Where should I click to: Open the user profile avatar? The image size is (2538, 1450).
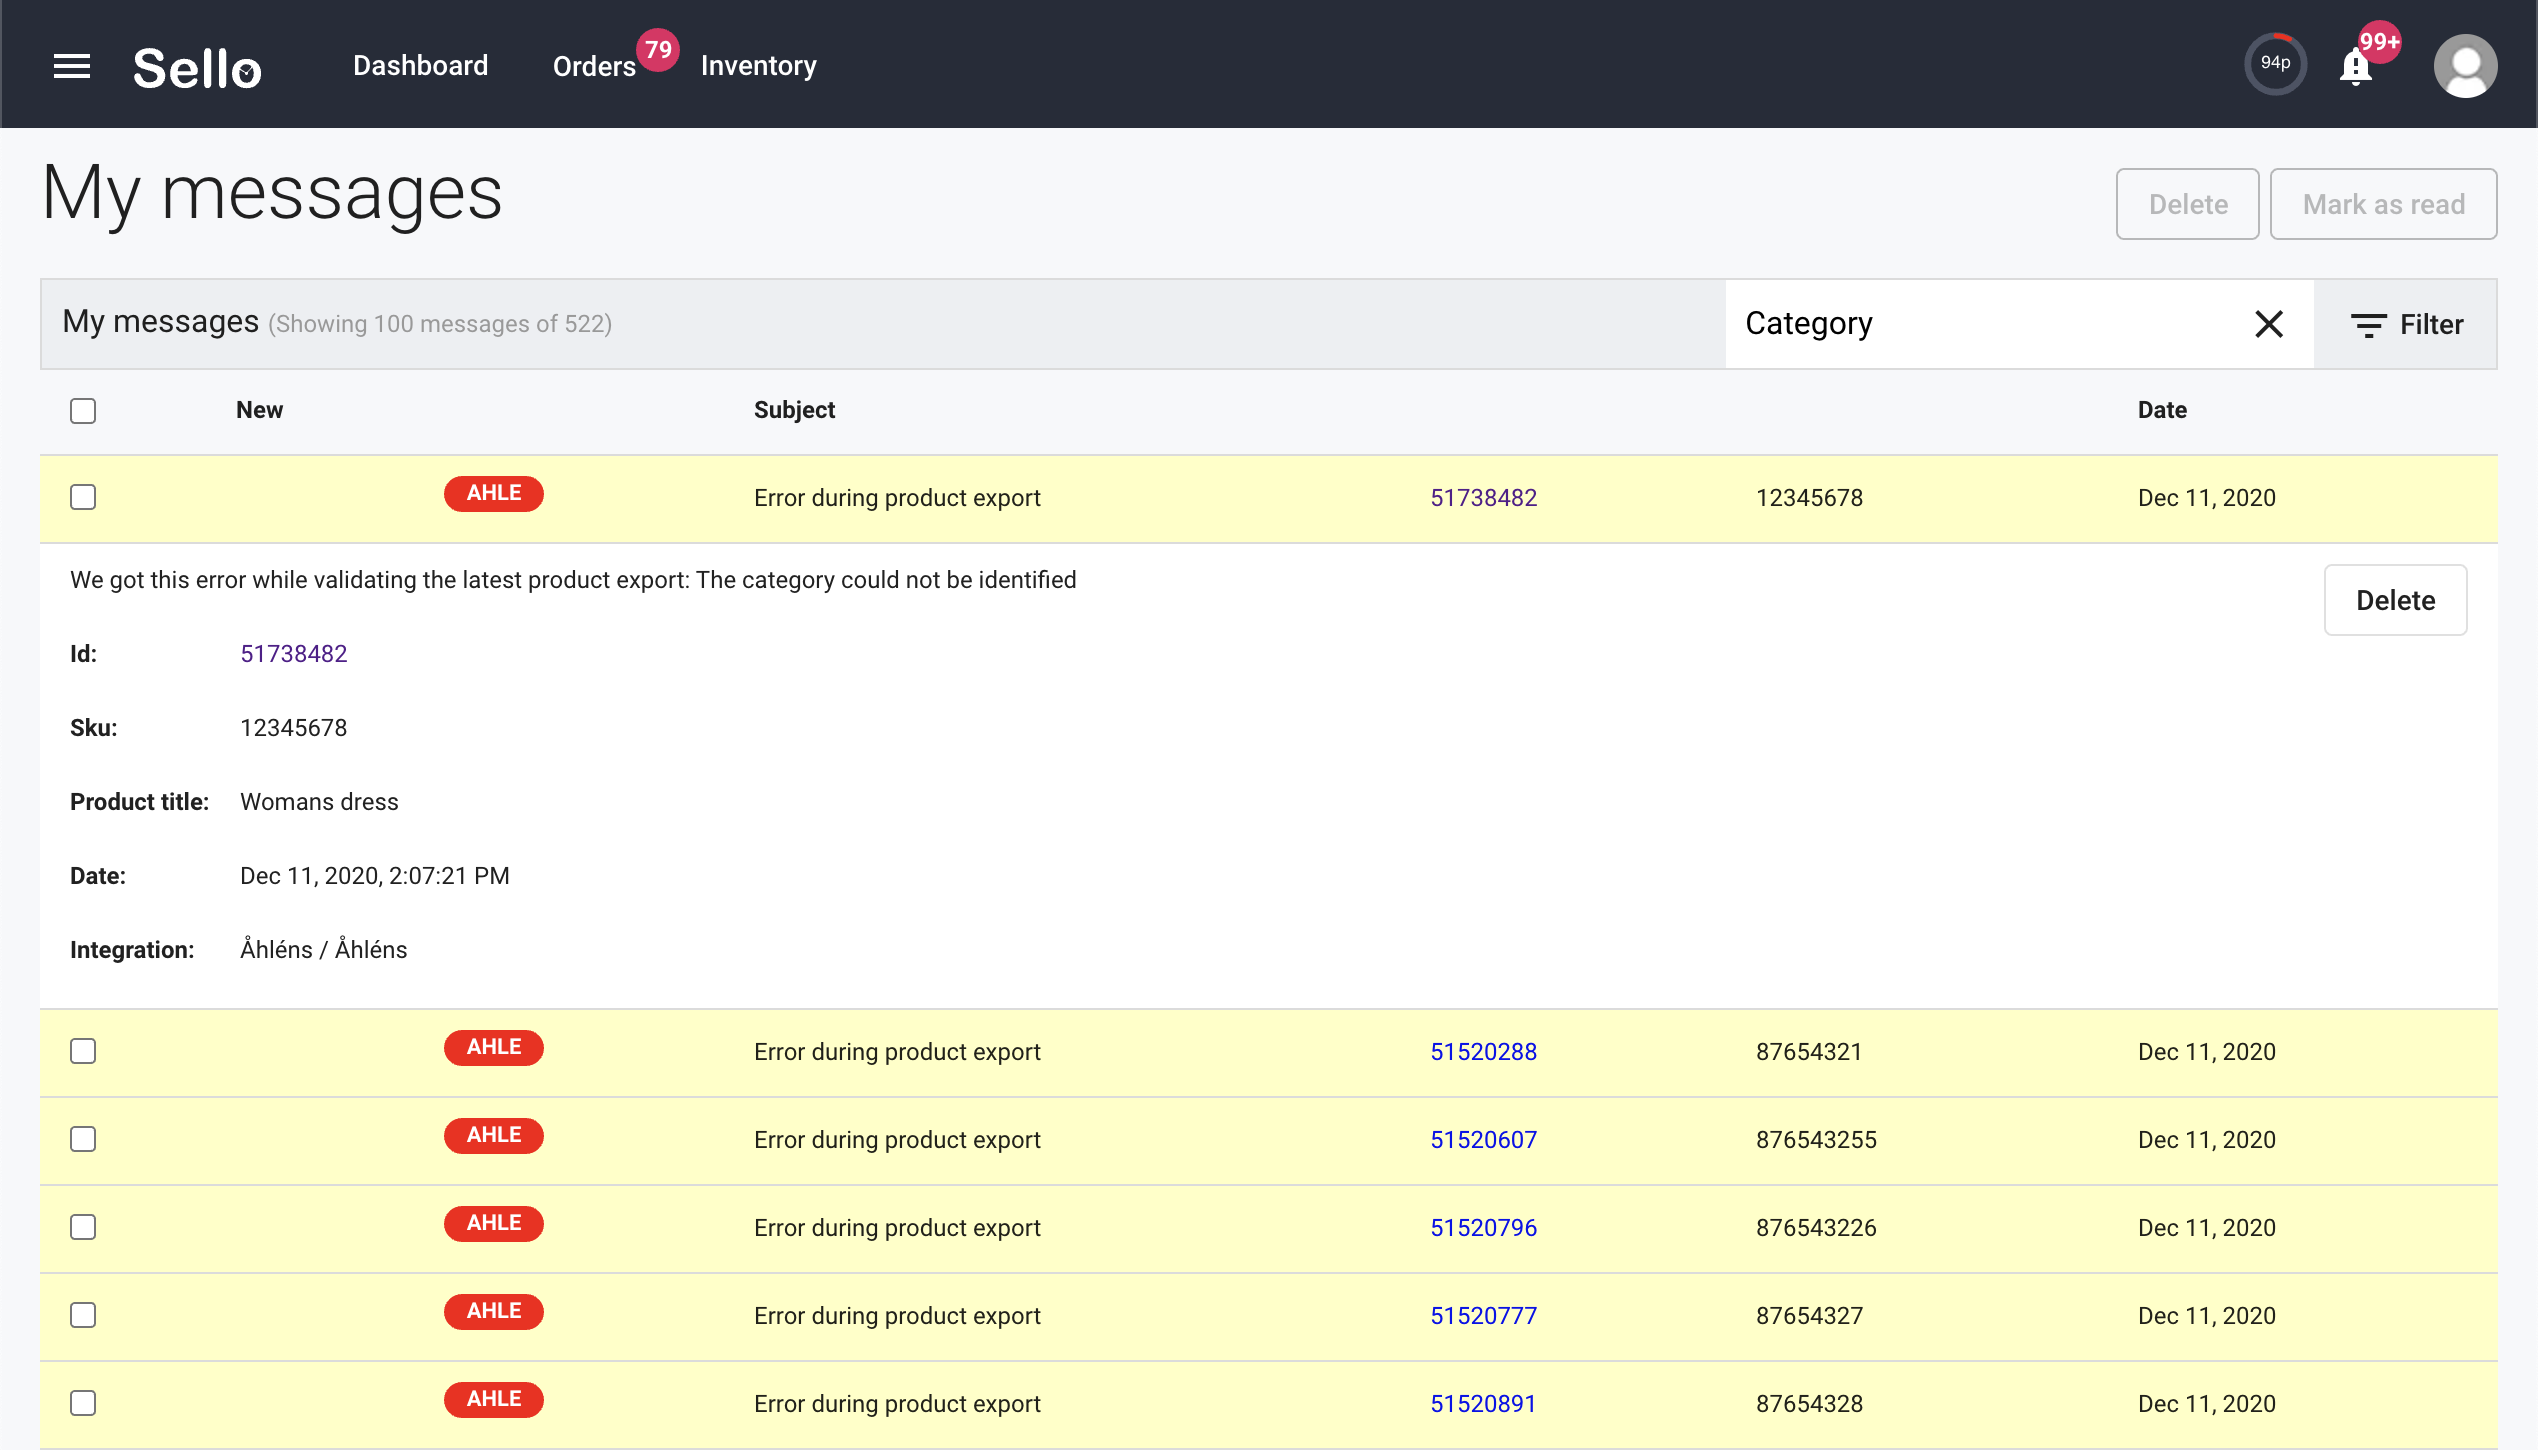click(x=2465, y=66)
